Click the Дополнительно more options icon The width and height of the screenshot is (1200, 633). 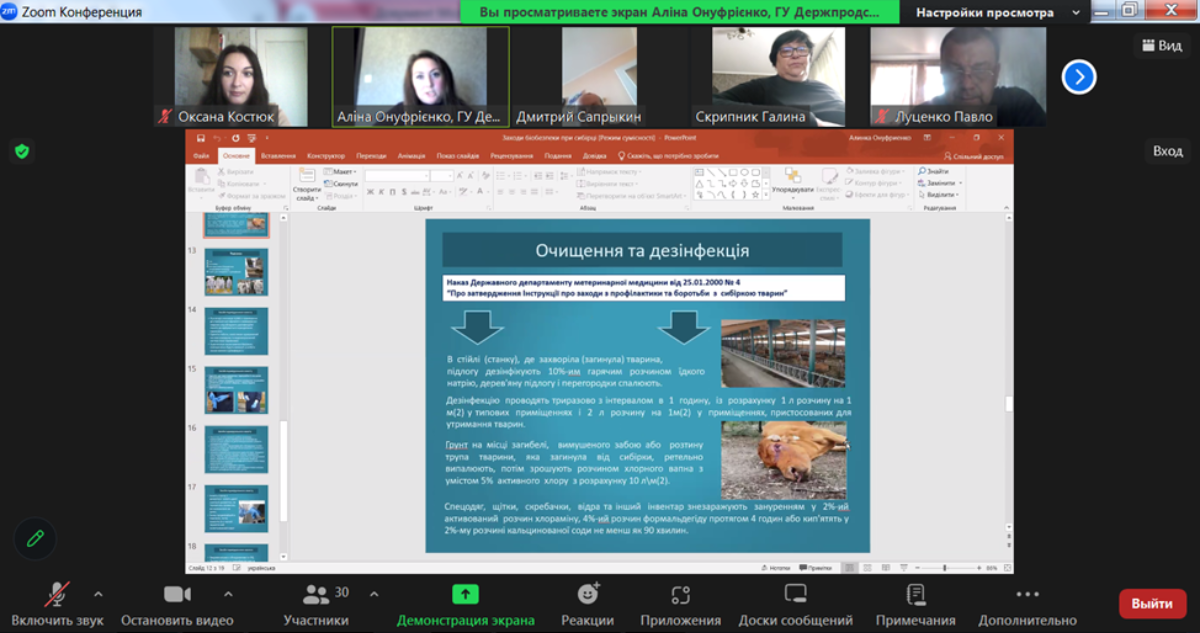click(x=1027, y=595)
